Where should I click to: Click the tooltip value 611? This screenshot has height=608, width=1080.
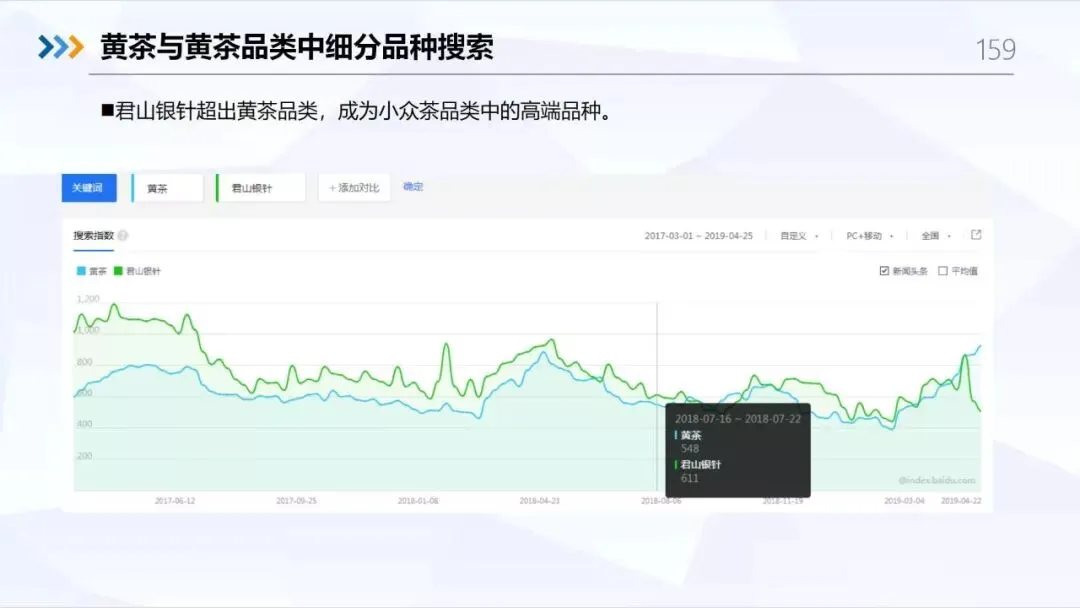coord(689,478)
